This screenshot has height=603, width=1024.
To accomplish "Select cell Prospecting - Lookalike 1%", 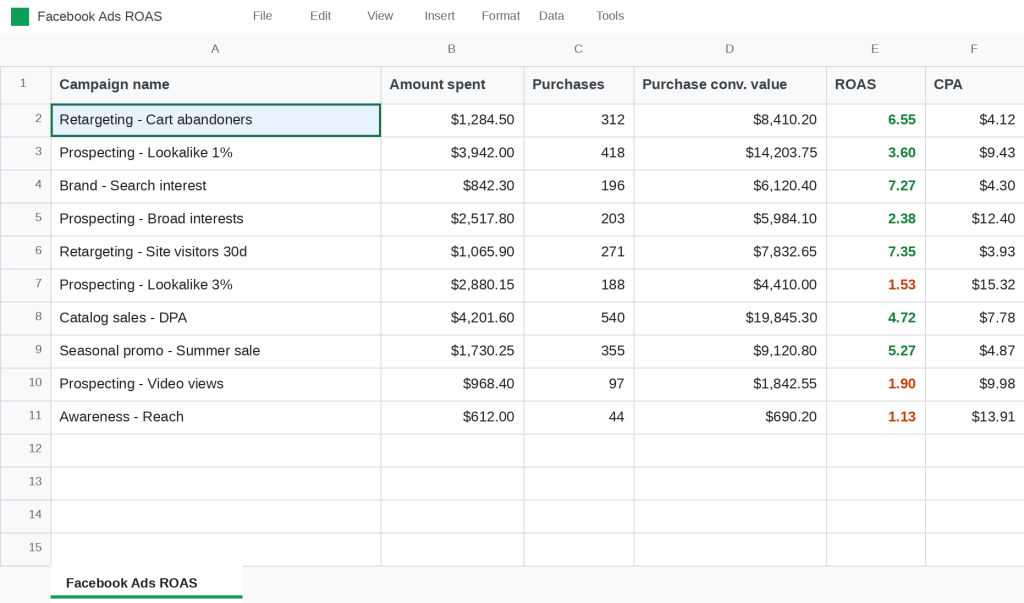I will coord(216,154).
